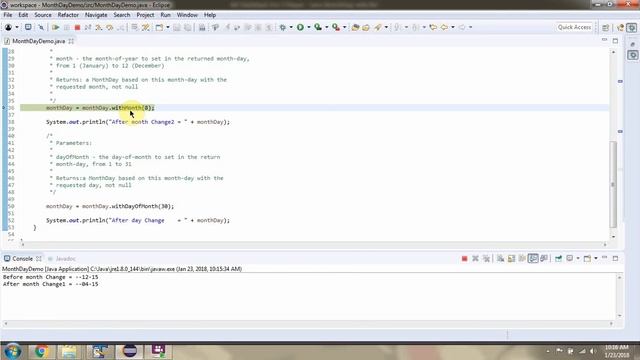Click the Resume debug icon in the toolbar

pos(56,27)
